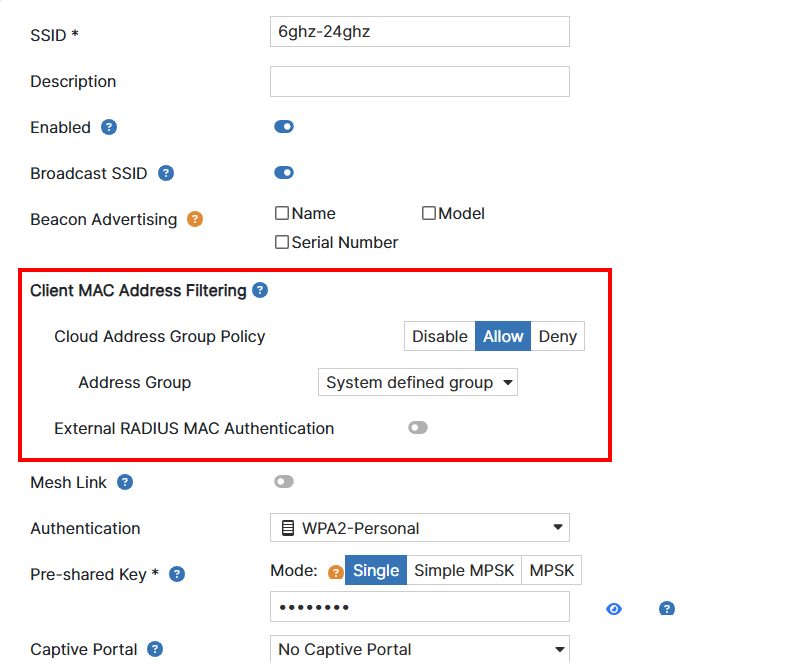
Task: Turn off the Broadcast SSID switch
Action: click(284, 173)
